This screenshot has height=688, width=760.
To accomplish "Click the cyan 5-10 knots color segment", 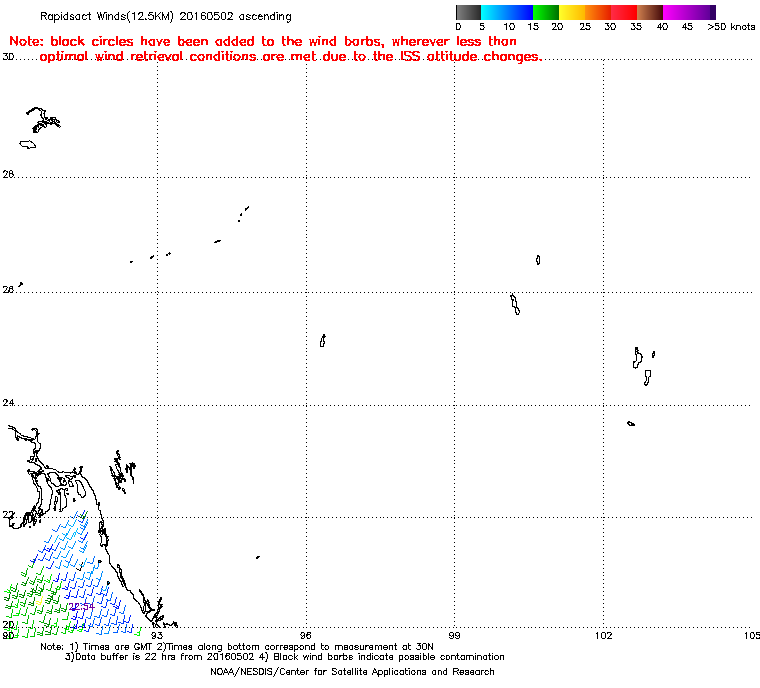I will (x=494, y=12).
